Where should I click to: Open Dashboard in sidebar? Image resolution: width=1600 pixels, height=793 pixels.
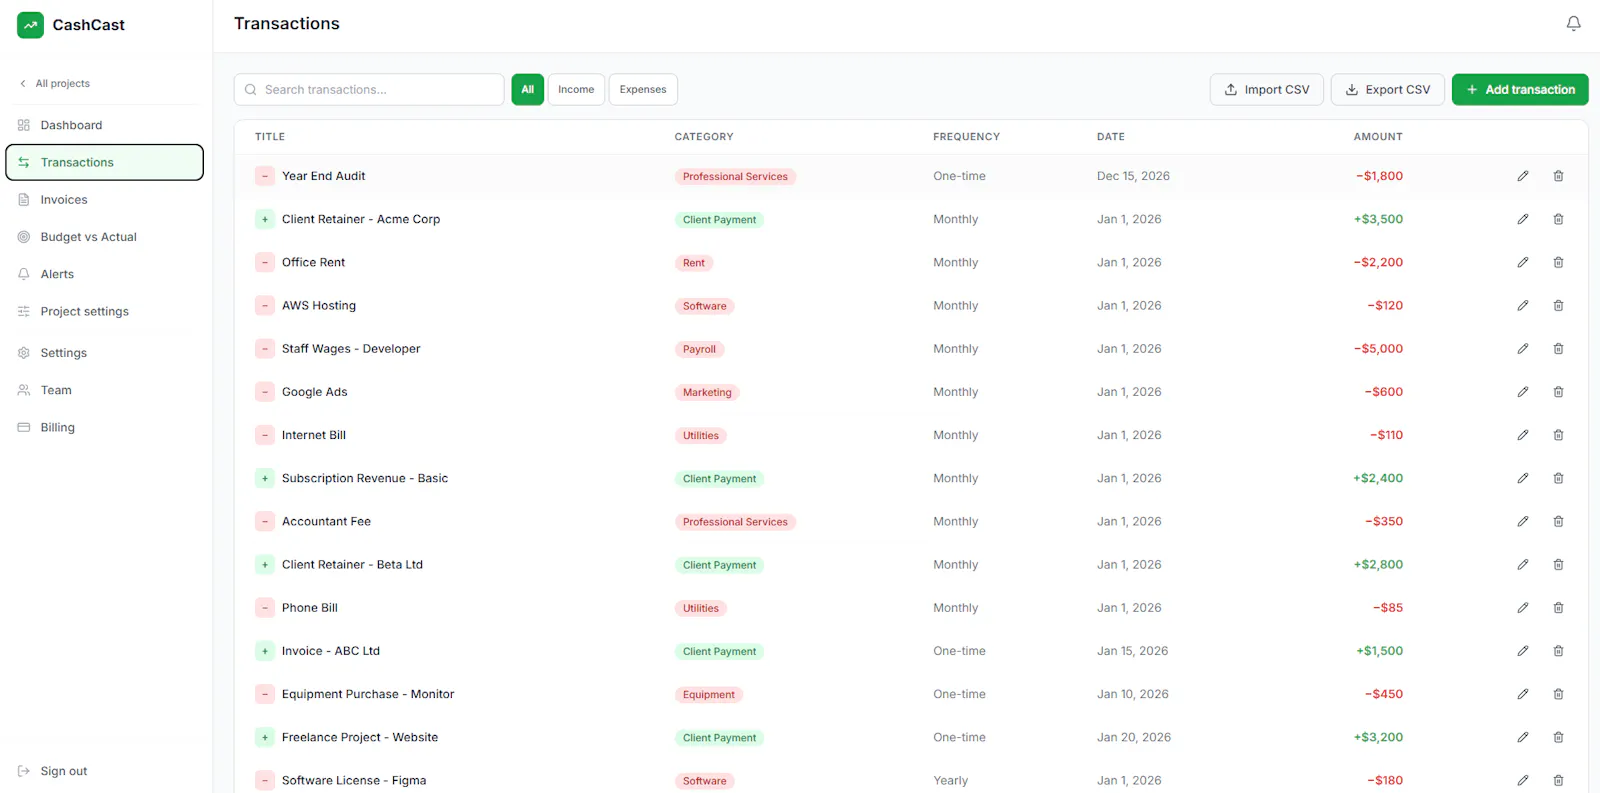[105, 125]
